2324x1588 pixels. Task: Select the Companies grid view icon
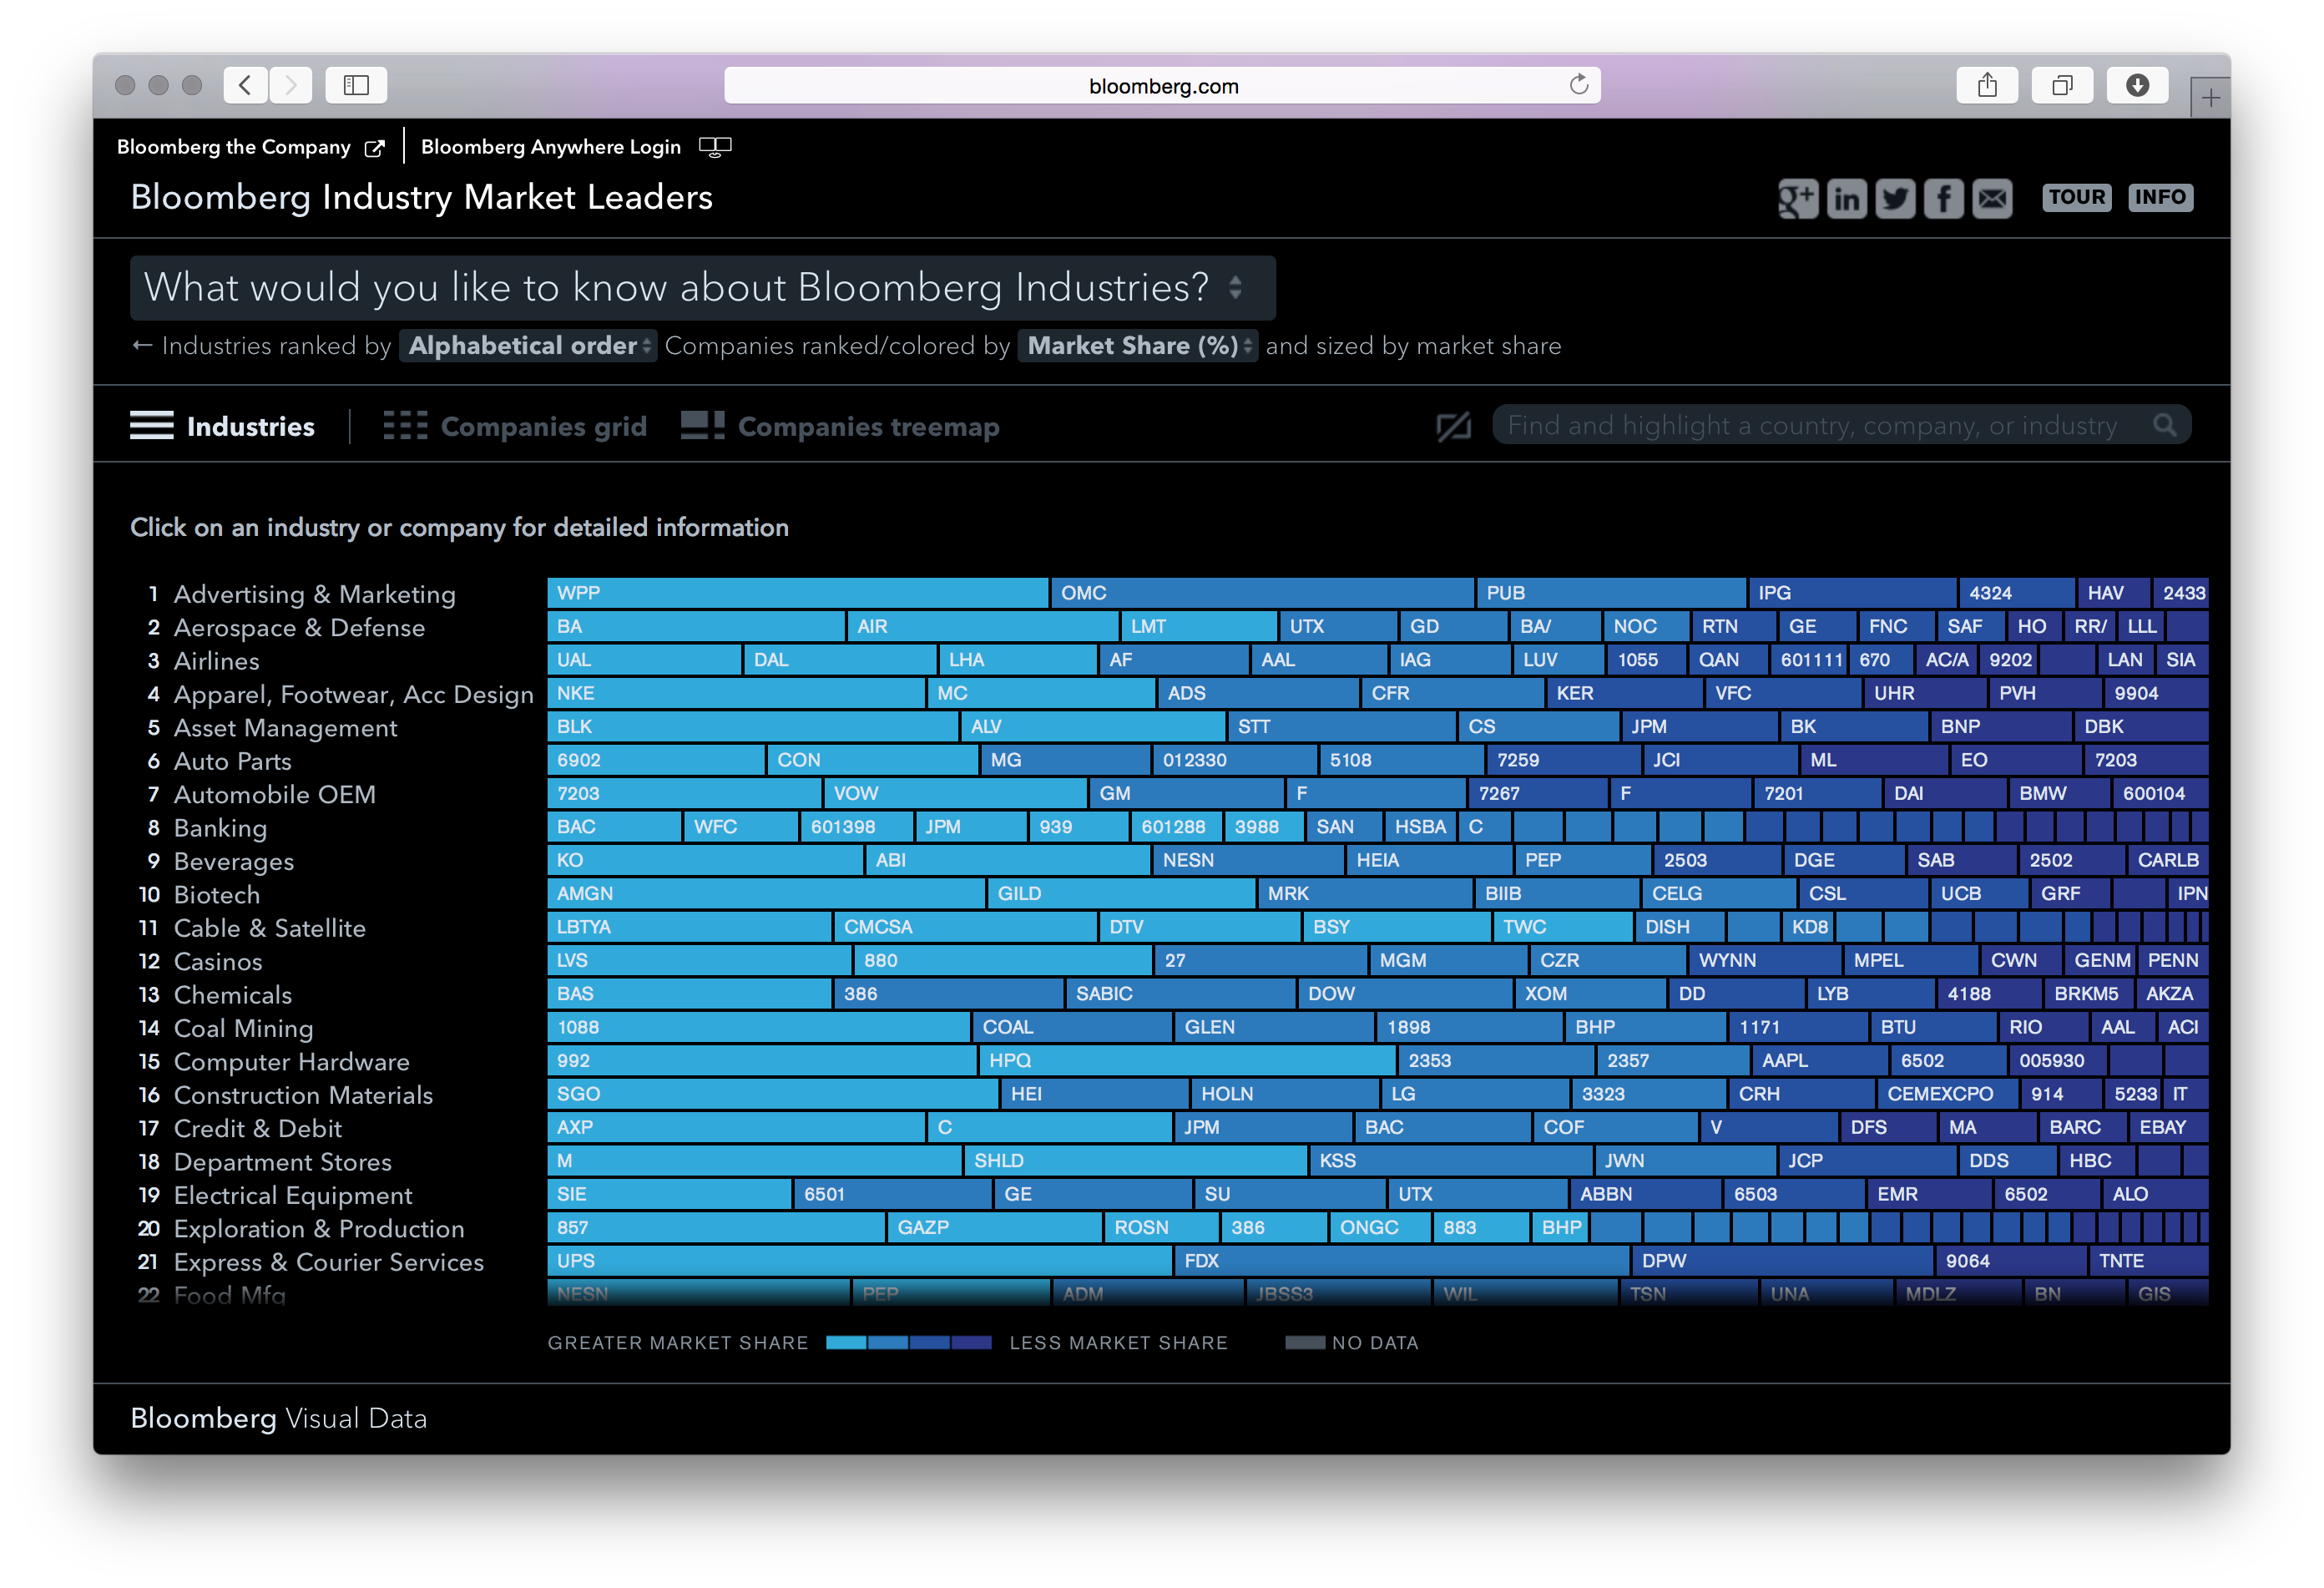pos(406,425)
